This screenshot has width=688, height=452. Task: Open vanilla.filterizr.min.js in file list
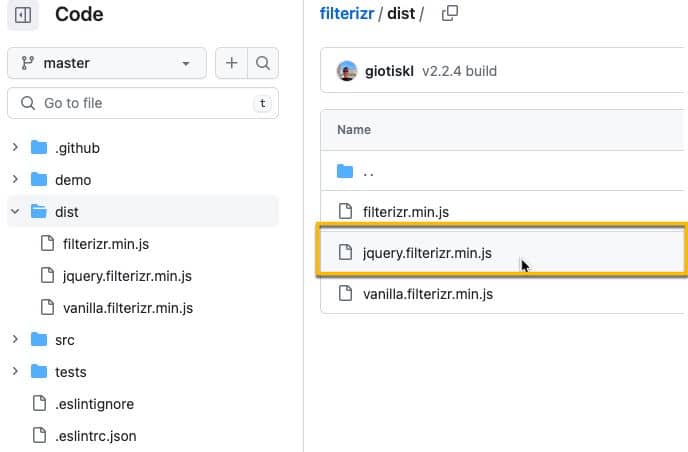point(427,294)
